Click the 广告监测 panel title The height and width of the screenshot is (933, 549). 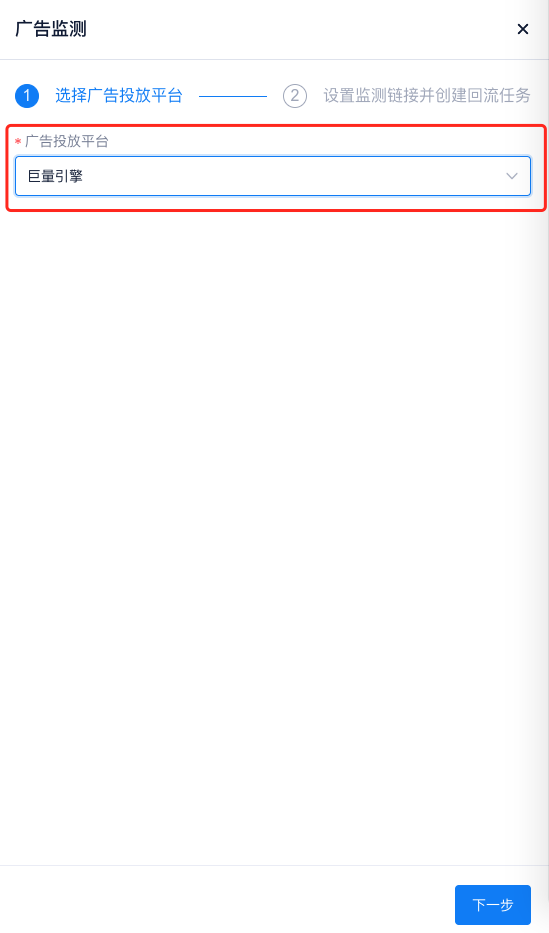pyautogui.click(x=51, y=29)
